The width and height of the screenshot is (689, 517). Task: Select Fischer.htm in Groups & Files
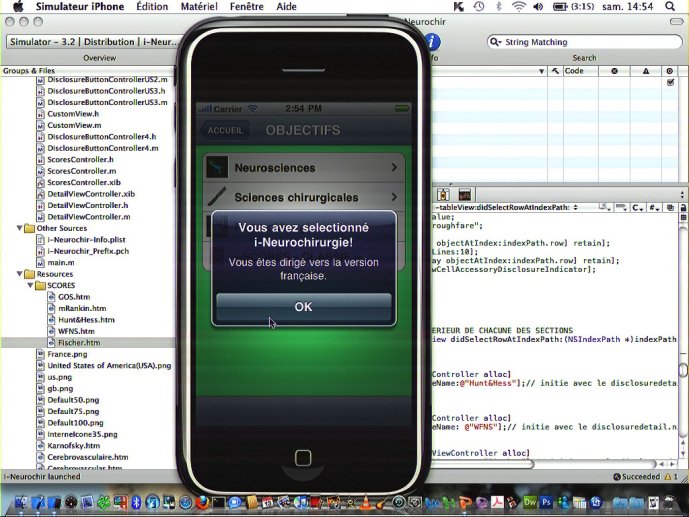tap(79, 343)
